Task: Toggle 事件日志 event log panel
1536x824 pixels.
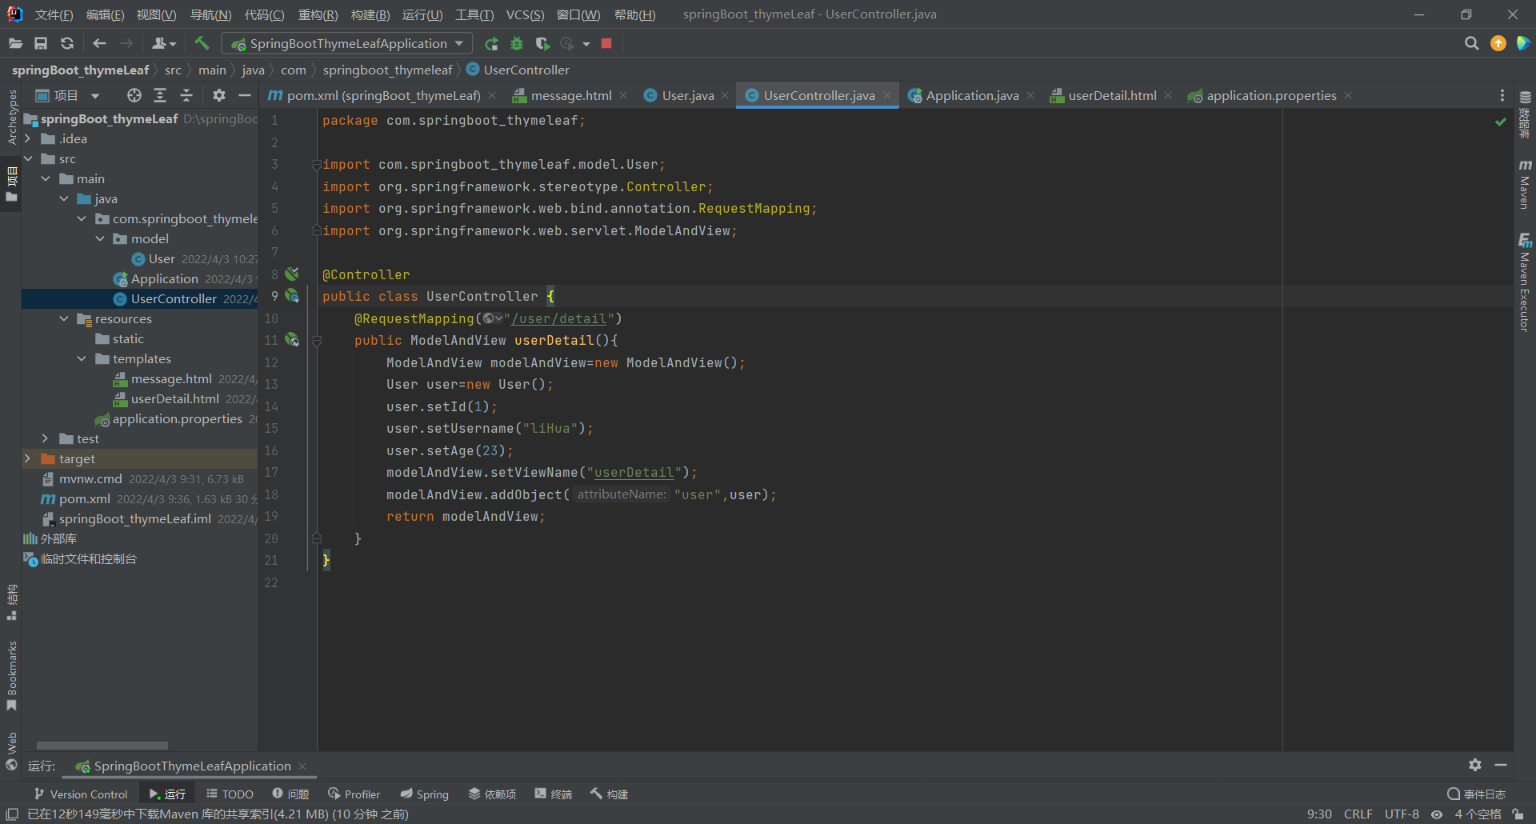Action: (1476, 794)
